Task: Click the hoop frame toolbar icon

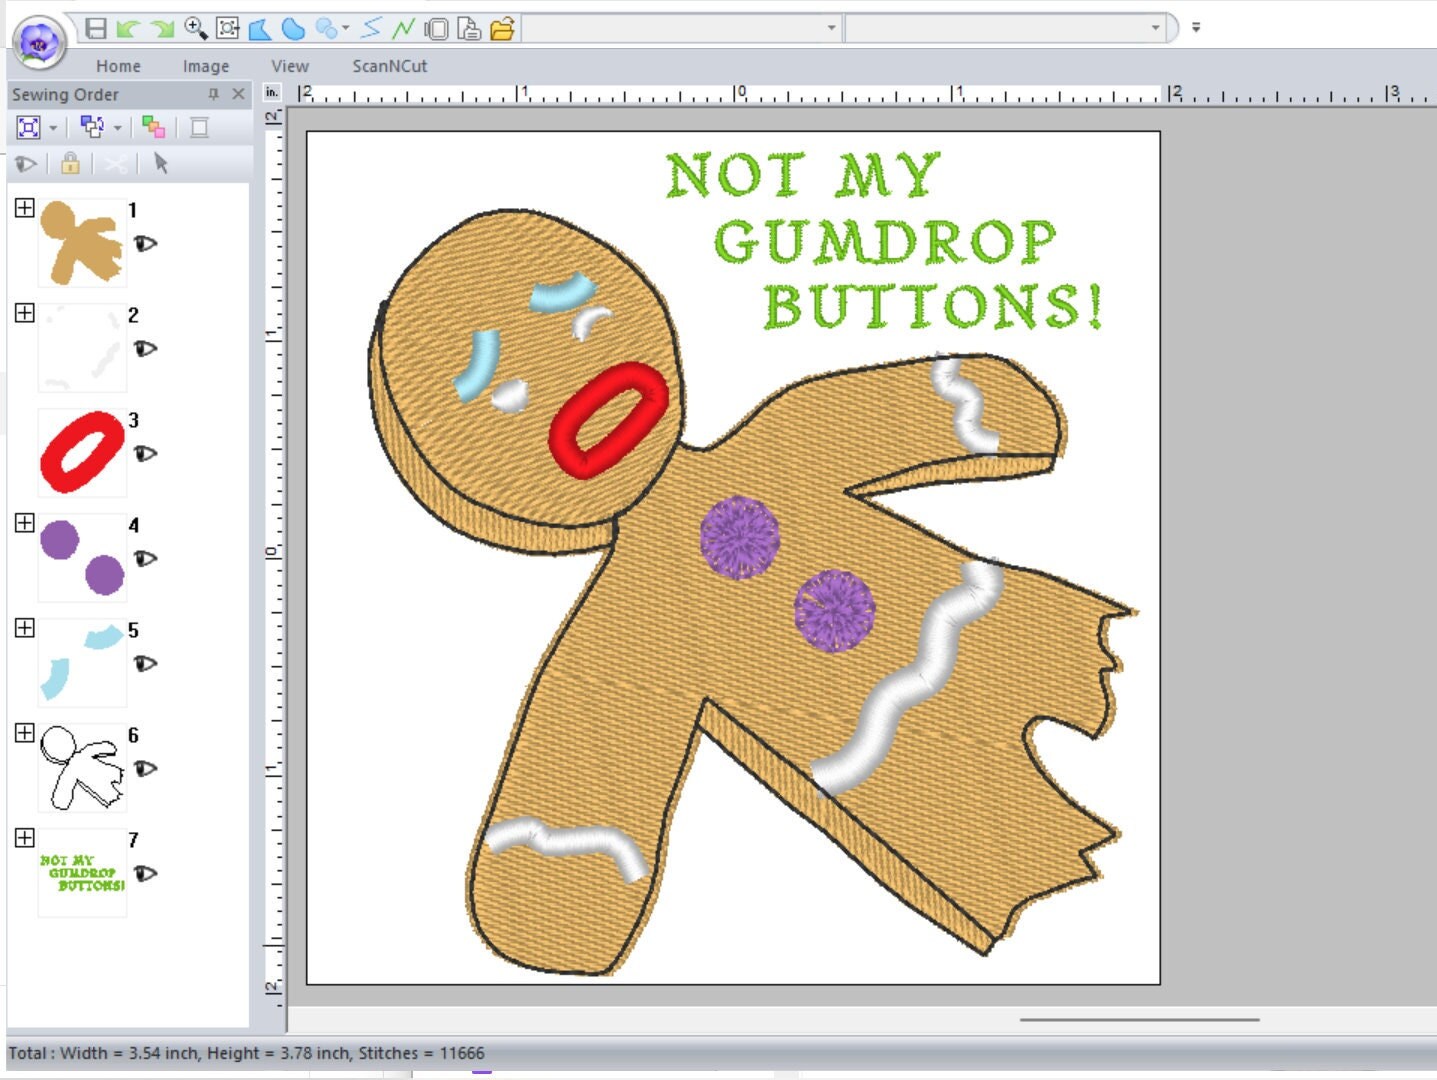Action: click(x=437, y=28)
